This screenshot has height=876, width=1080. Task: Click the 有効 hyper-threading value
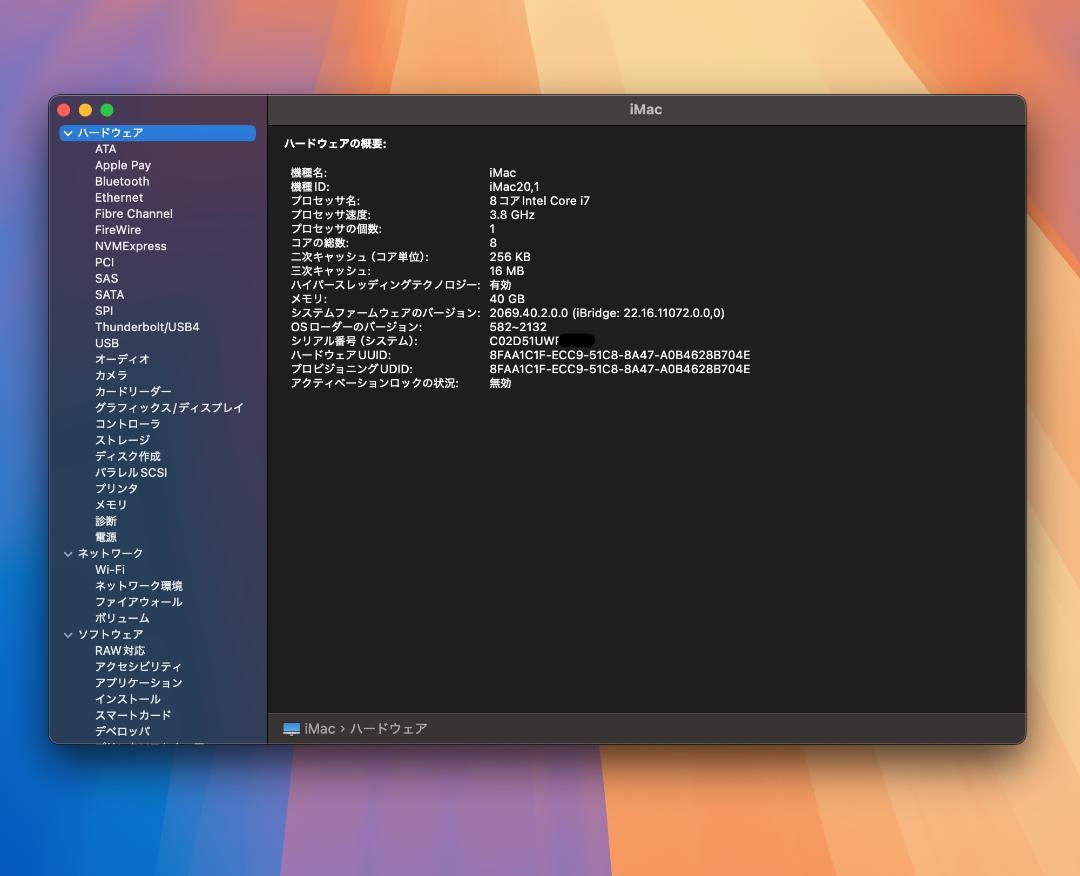click(500, 285)
